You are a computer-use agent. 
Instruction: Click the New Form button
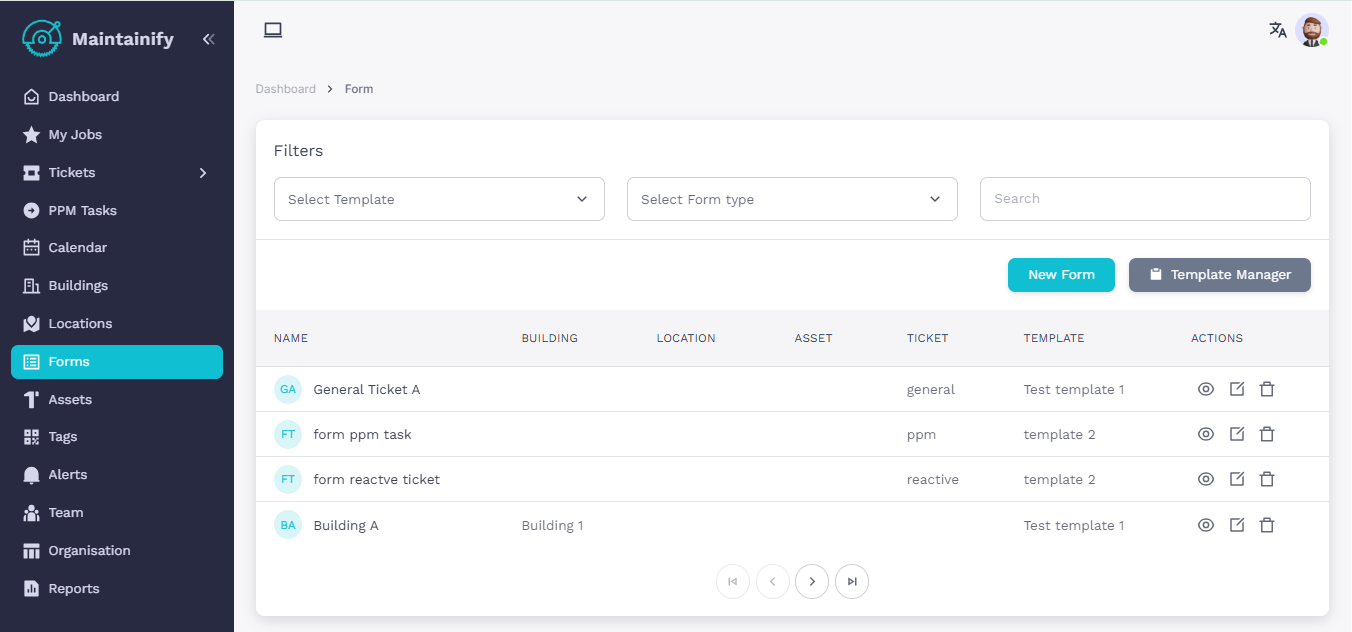1061,275
